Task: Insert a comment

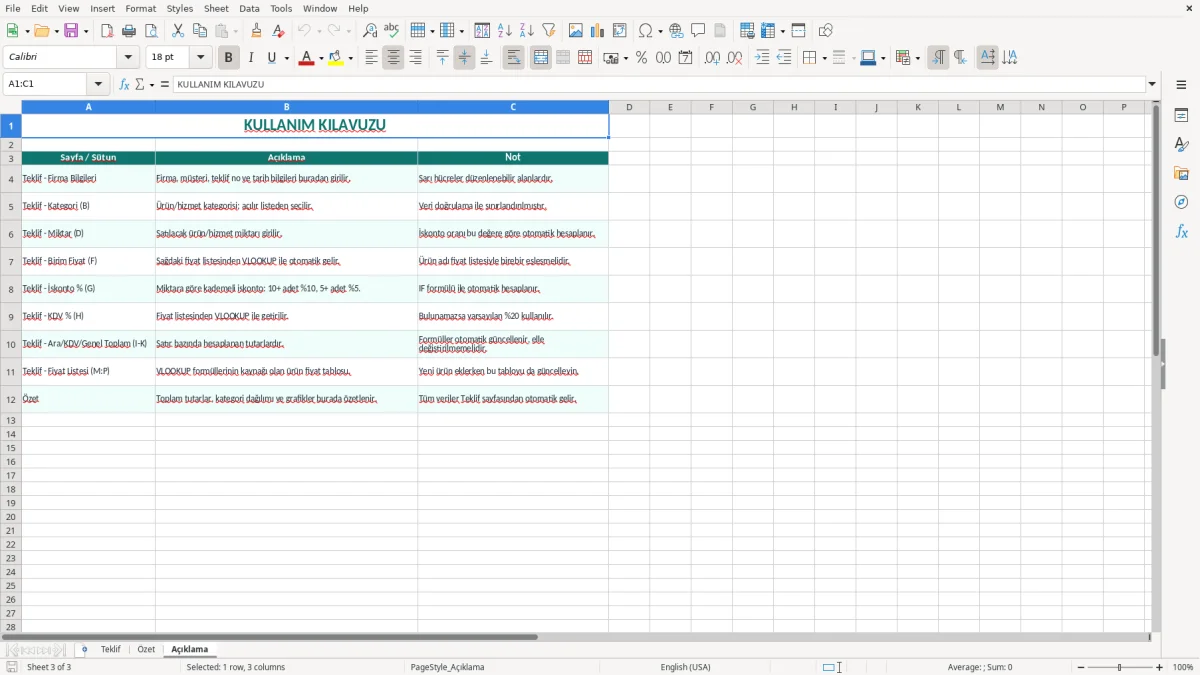Action: coord(699,31)
